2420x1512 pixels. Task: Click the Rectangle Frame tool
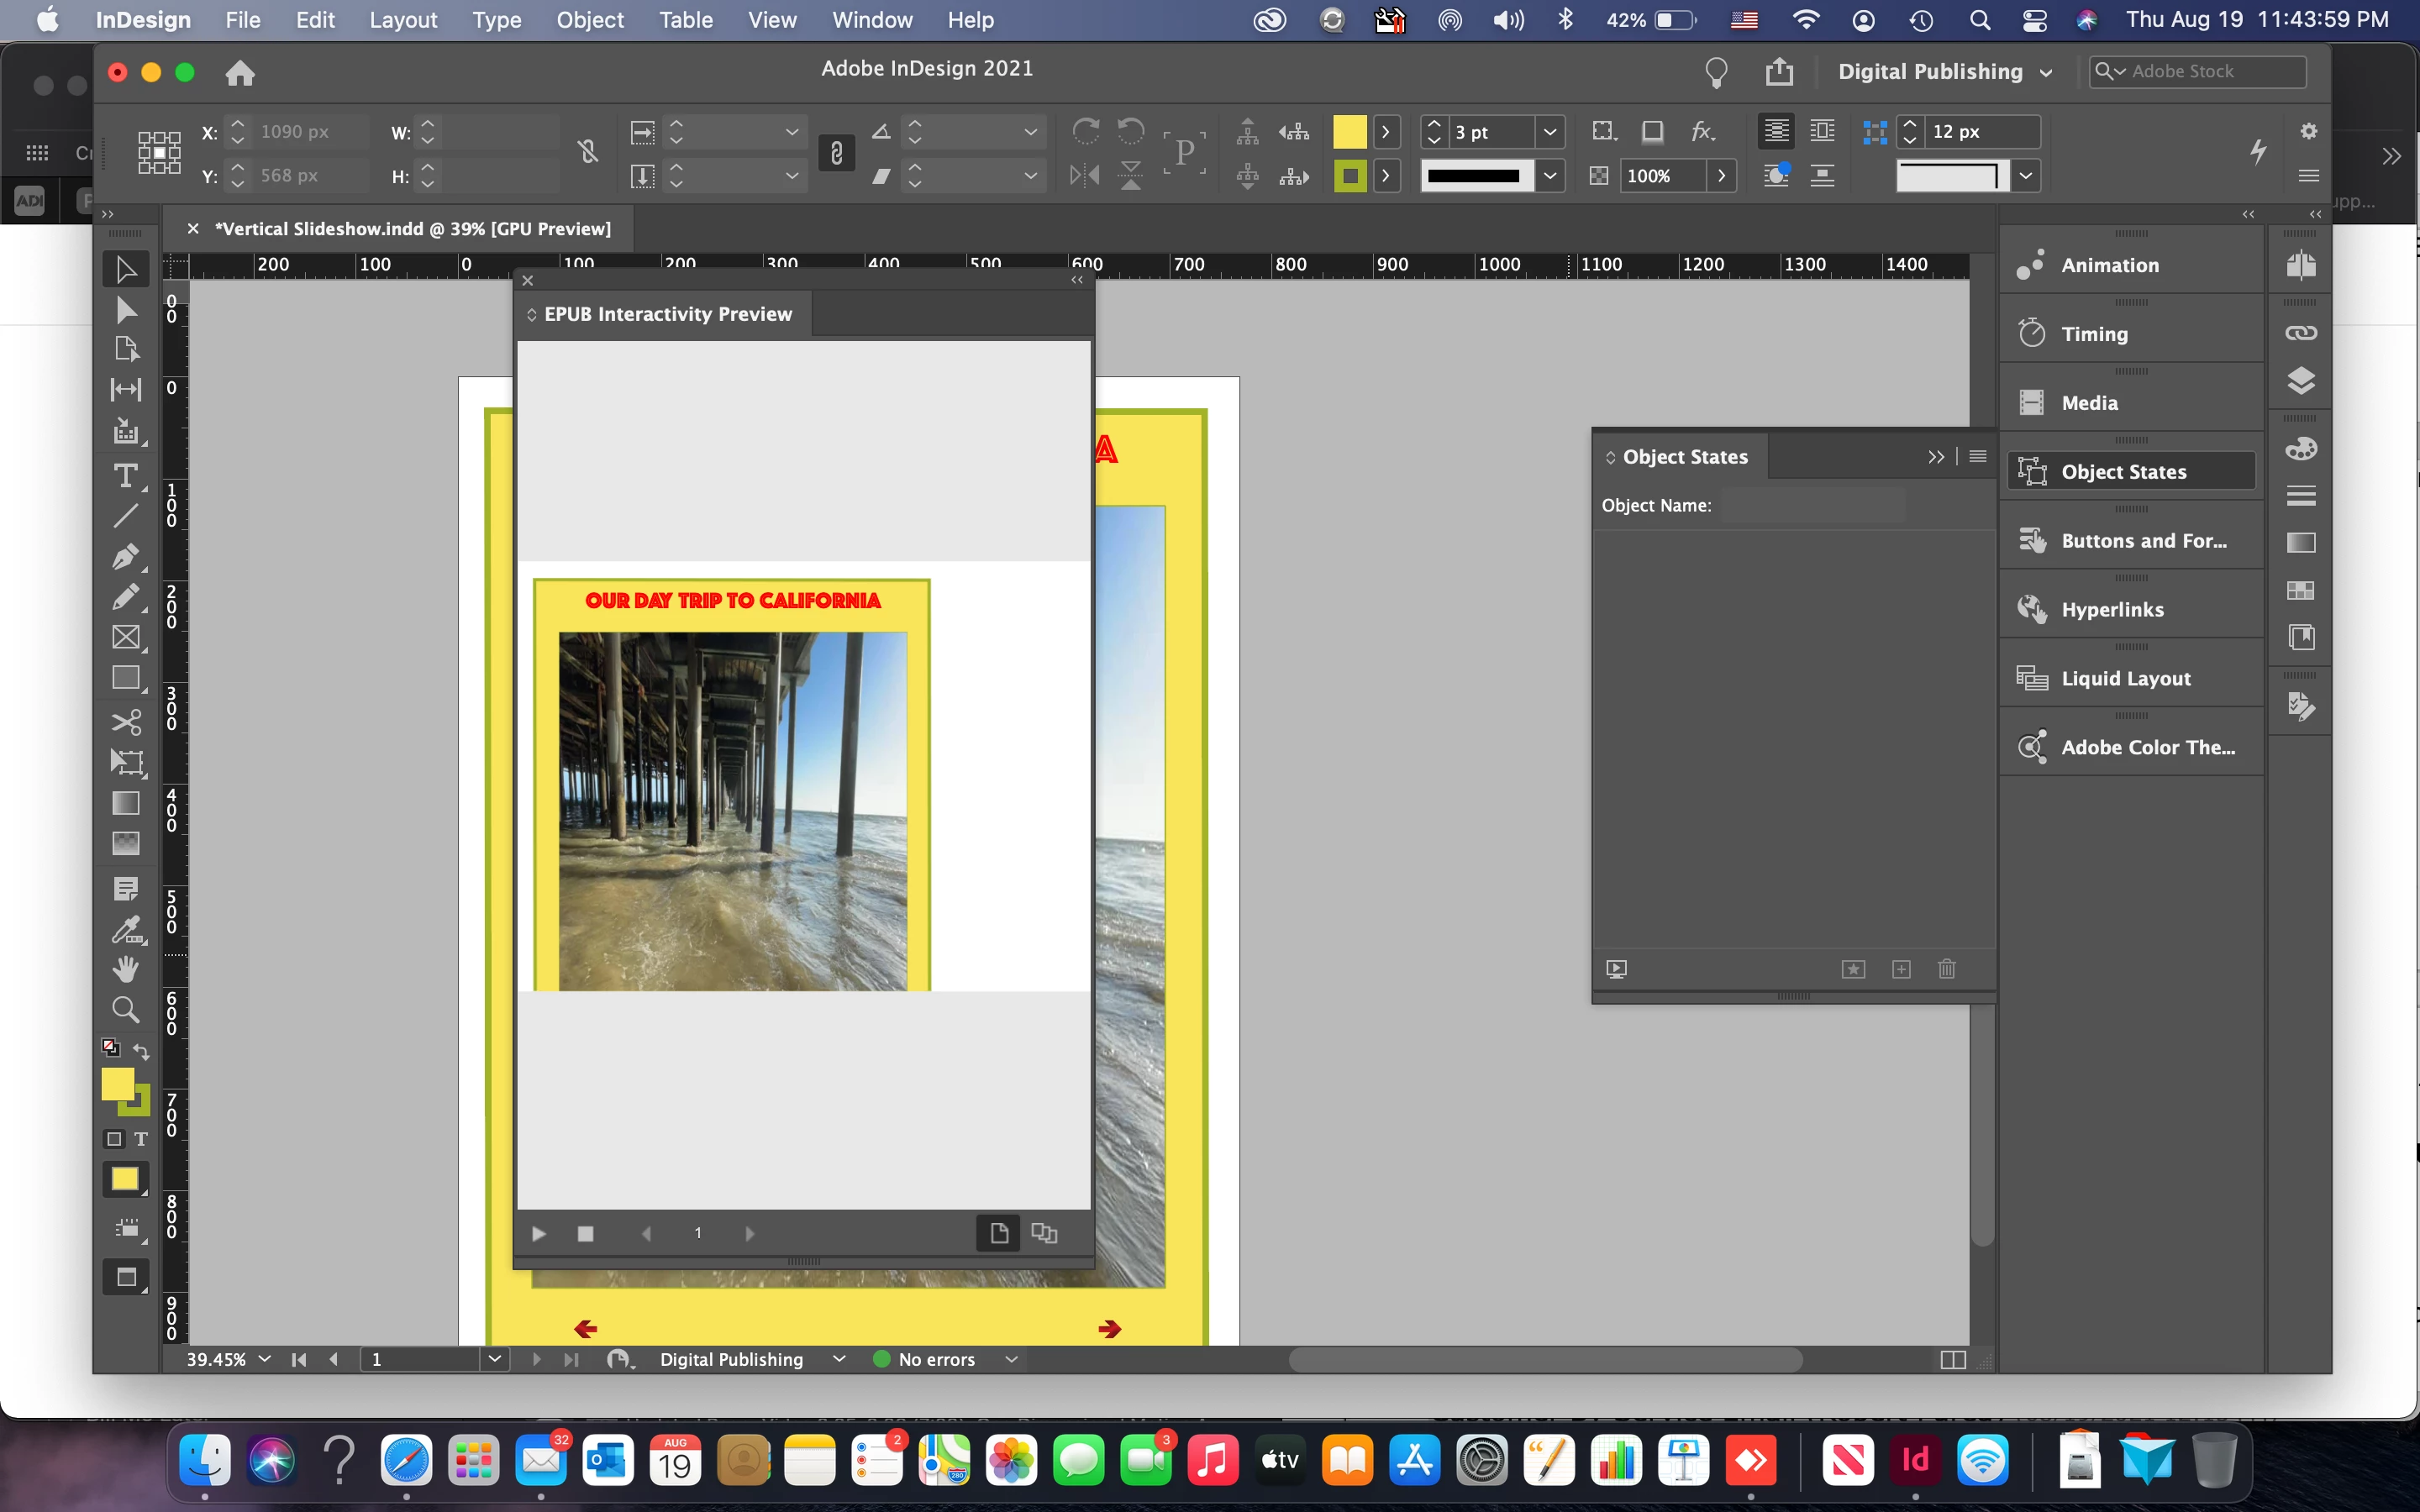(125, 638)
